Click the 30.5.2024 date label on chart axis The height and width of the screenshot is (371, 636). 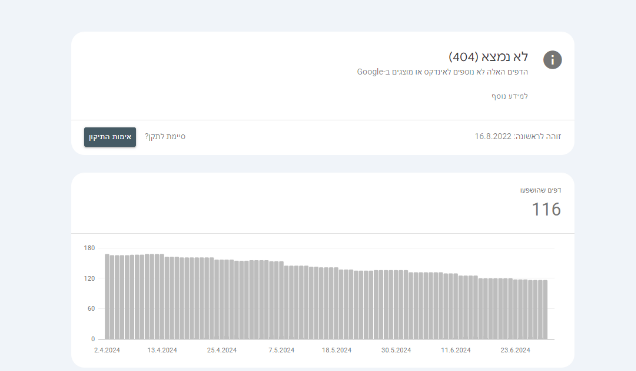pyautogui.click(x=396, y=350)
